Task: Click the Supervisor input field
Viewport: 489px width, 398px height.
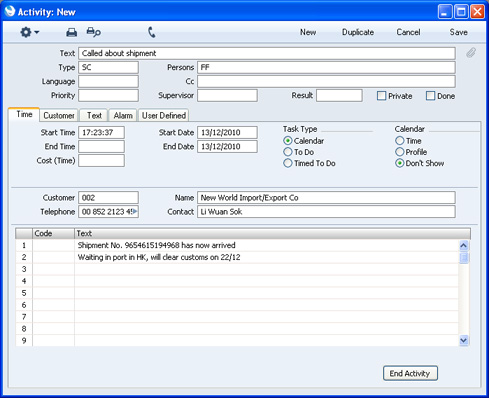Action: coord(227,95)
